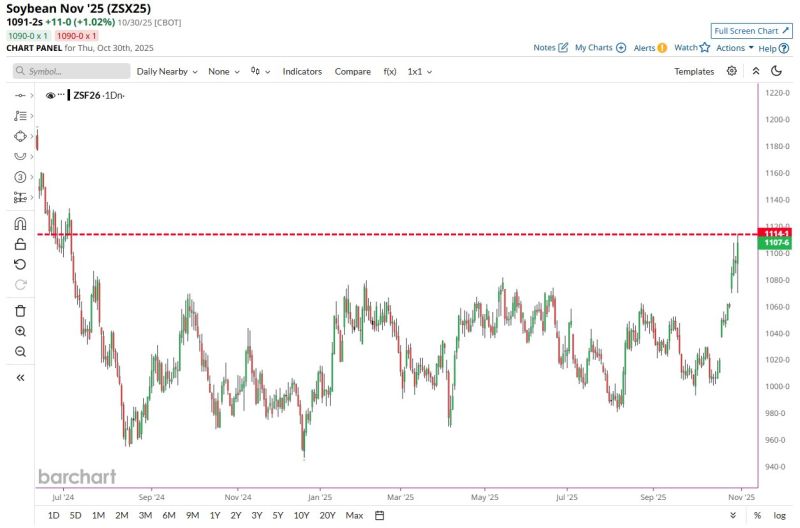This screenshot has height=528, width=800.
Task: Open the Actions dropdown
Action: pyautogui.click(x=735, y=47)
